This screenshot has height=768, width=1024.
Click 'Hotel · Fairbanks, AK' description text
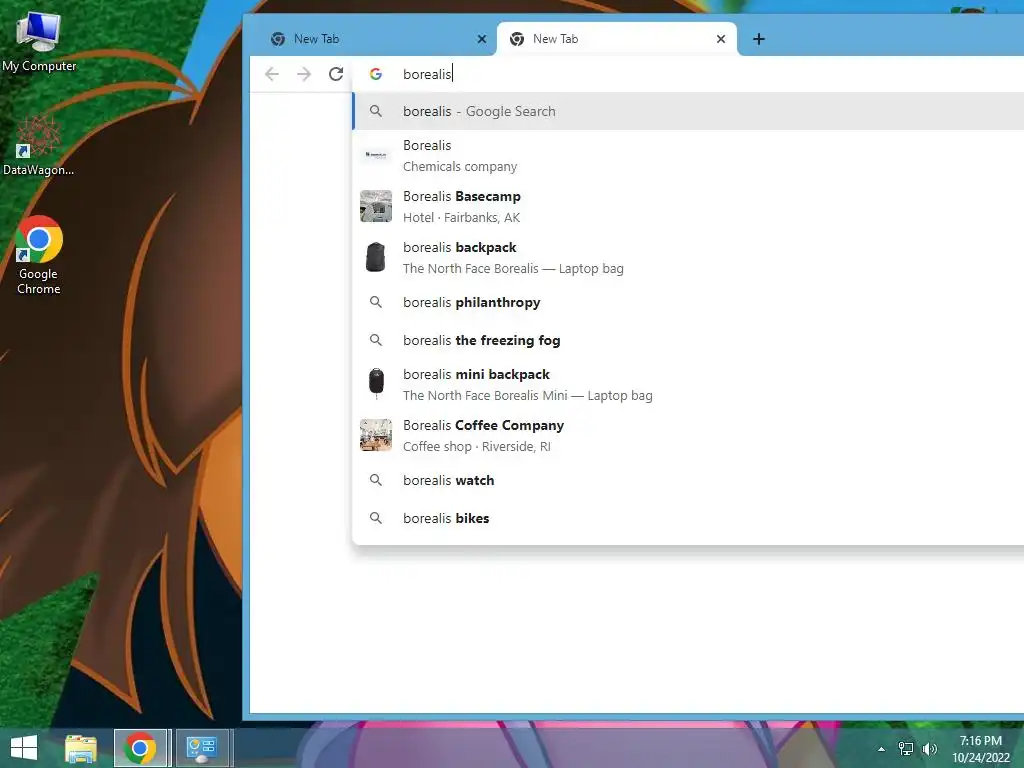click(x=461, y=217)
